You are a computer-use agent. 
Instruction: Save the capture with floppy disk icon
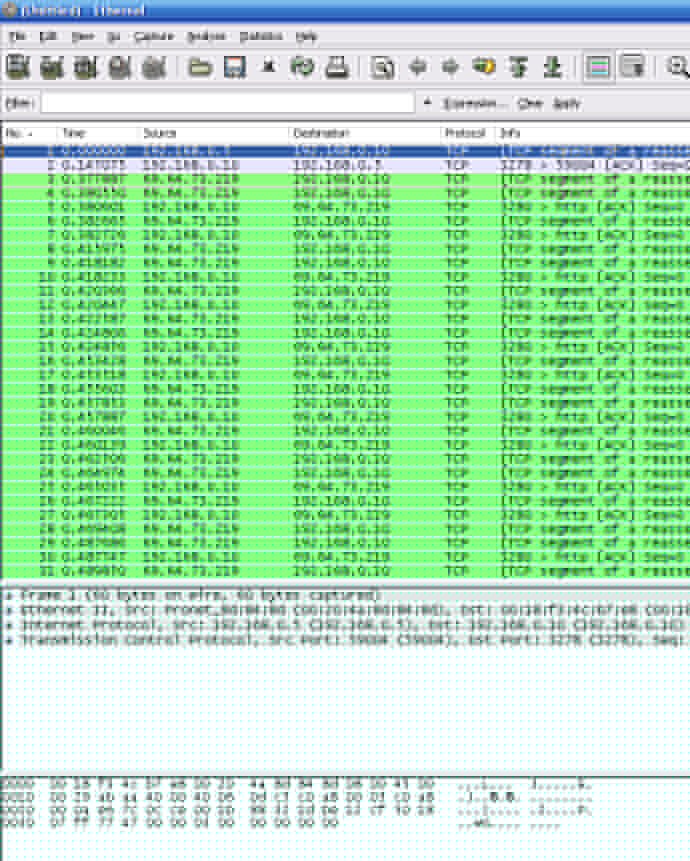point(234,67)
